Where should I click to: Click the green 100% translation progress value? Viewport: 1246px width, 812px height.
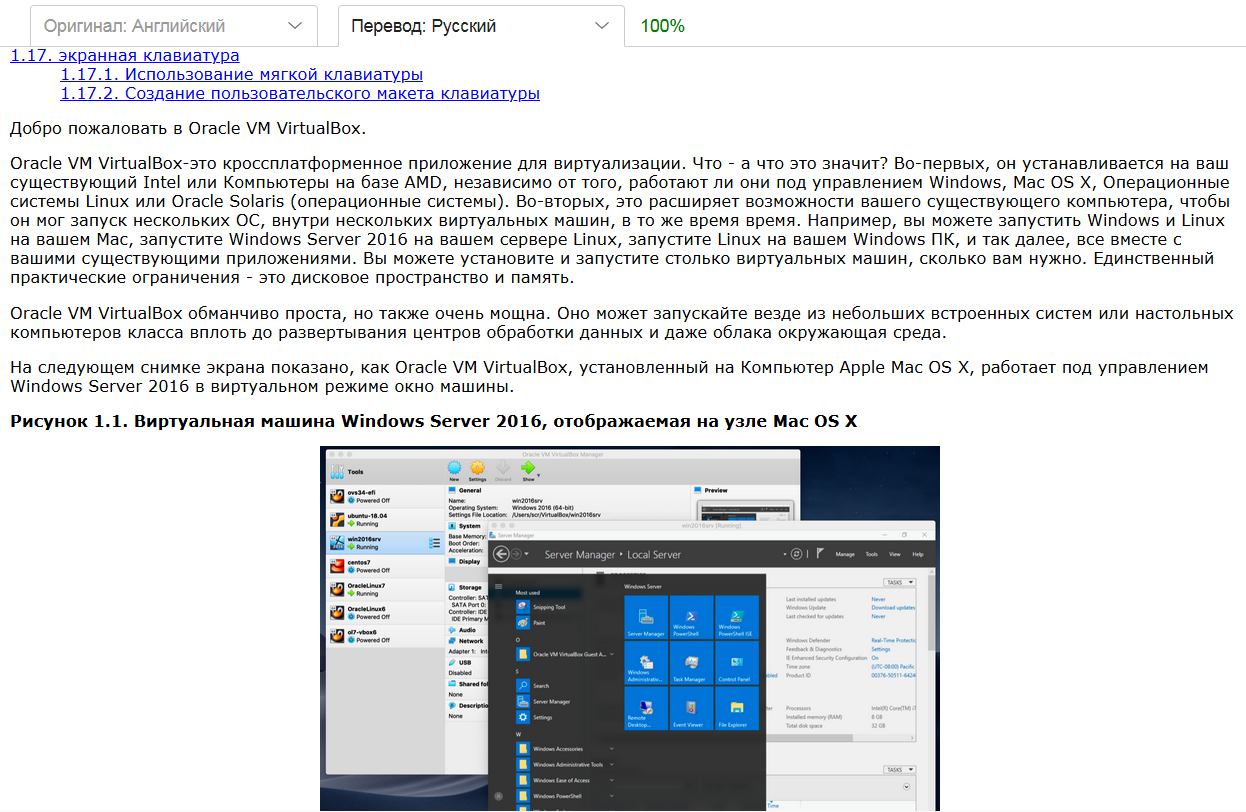click(x=662, y=26)
